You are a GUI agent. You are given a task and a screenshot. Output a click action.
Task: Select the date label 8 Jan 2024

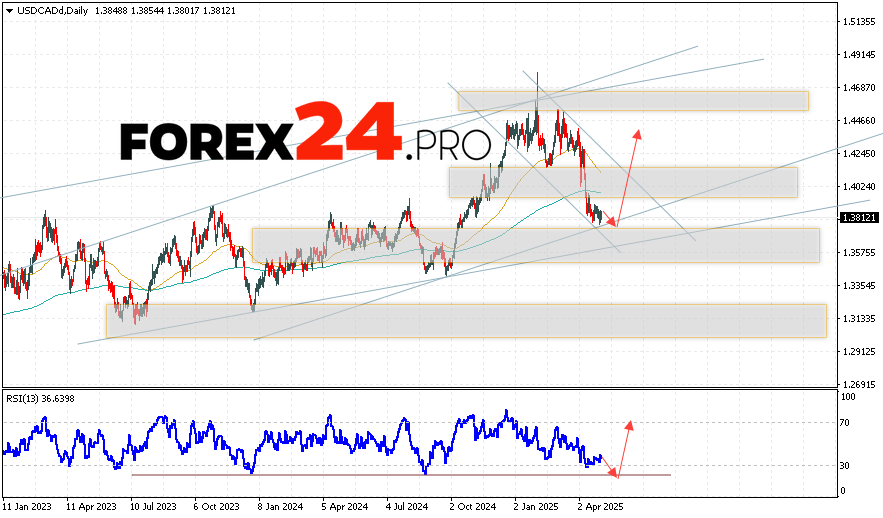[x=280, y=507]
